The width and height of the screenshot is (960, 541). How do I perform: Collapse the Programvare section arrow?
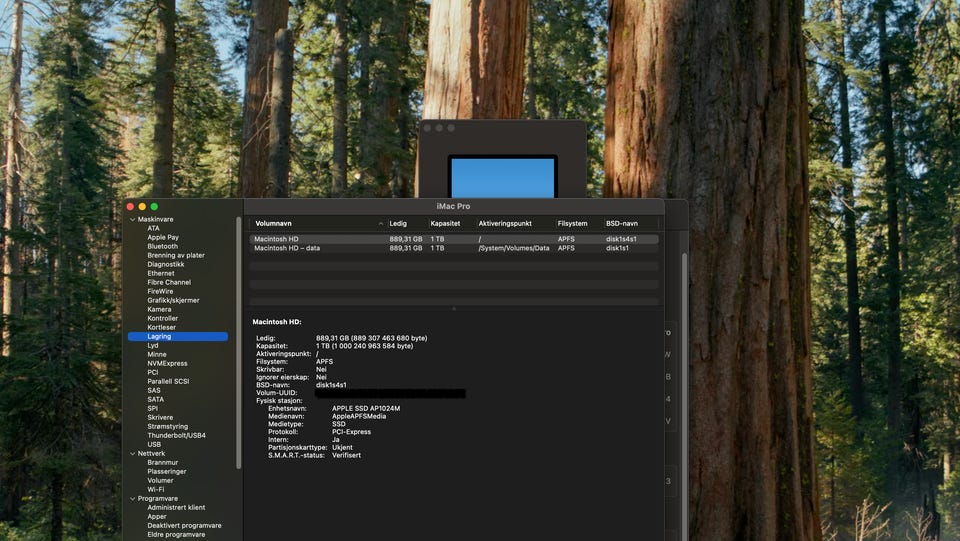click(x=131, y=498)
